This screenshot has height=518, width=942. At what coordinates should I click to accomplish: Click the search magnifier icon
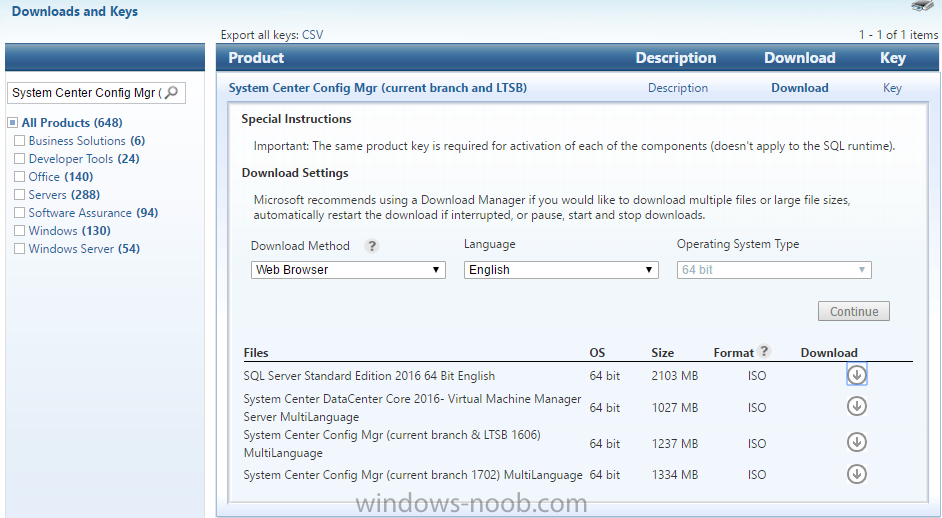click(x=172, y=93)
